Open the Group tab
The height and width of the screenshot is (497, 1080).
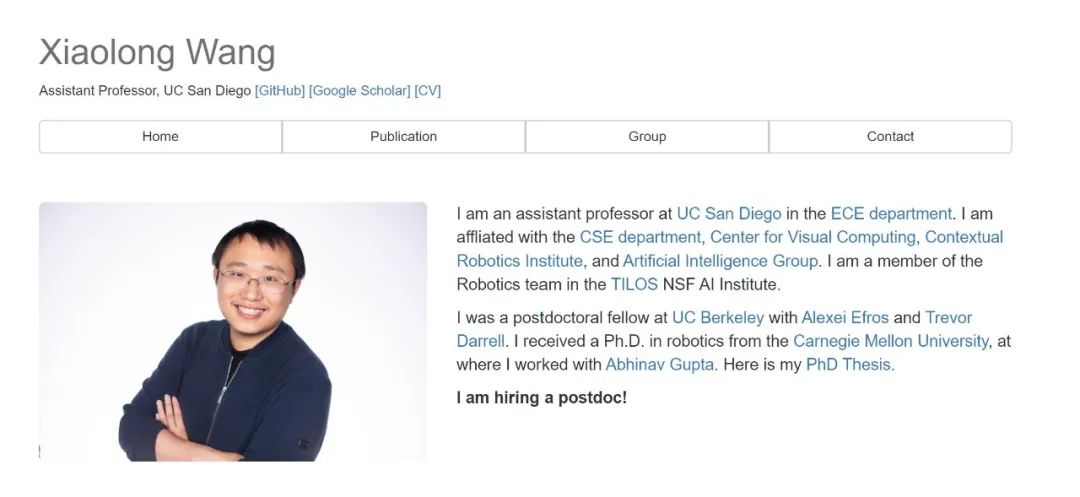[x=647, y=136]
